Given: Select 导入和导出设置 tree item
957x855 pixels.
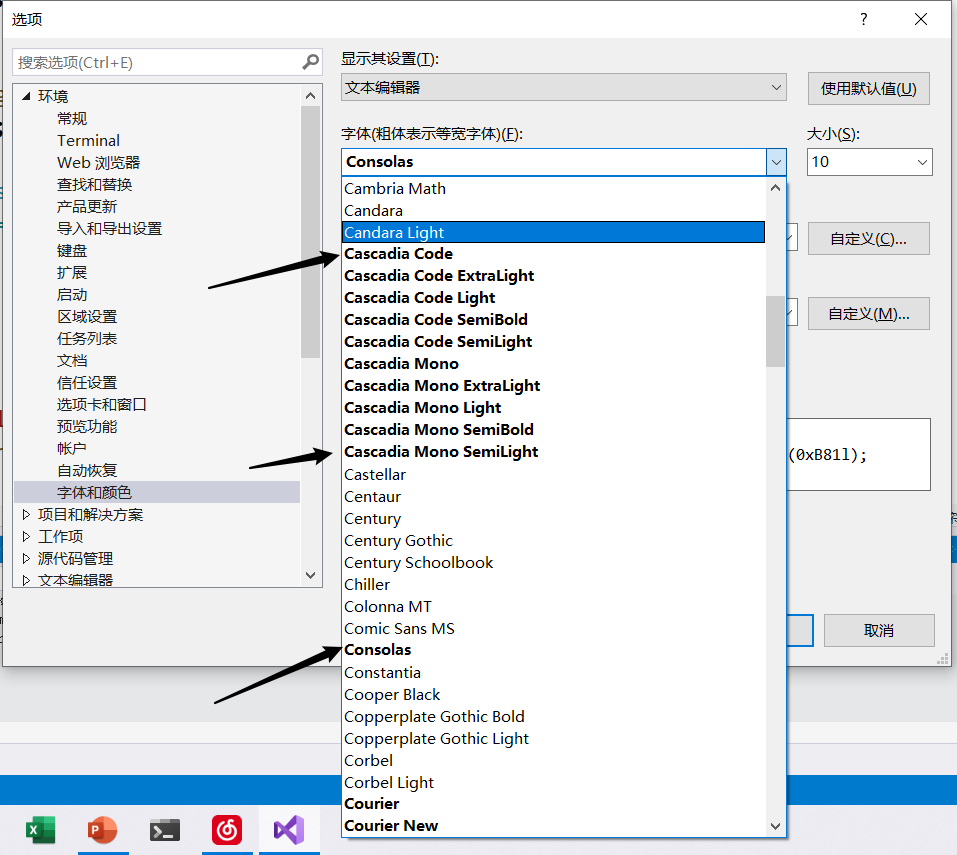Looking at the screenshot, I should pyautogui.click(x=109, y=228).
